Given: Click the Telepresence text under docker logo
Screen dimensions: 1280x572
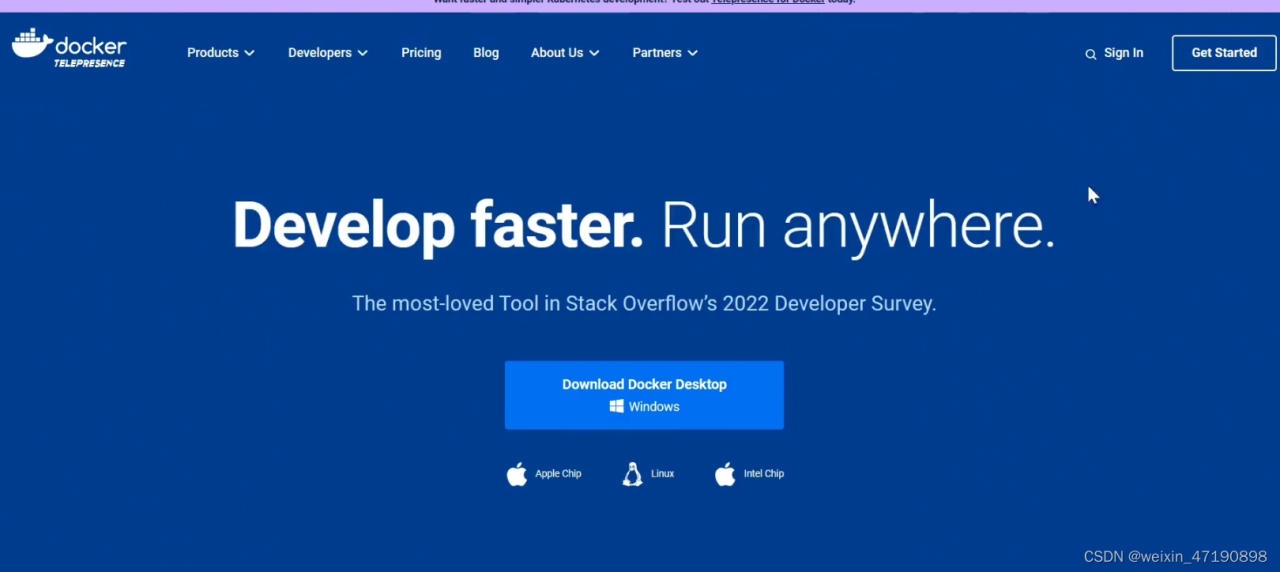Looking at the screenshot, I should pos(90,63).
